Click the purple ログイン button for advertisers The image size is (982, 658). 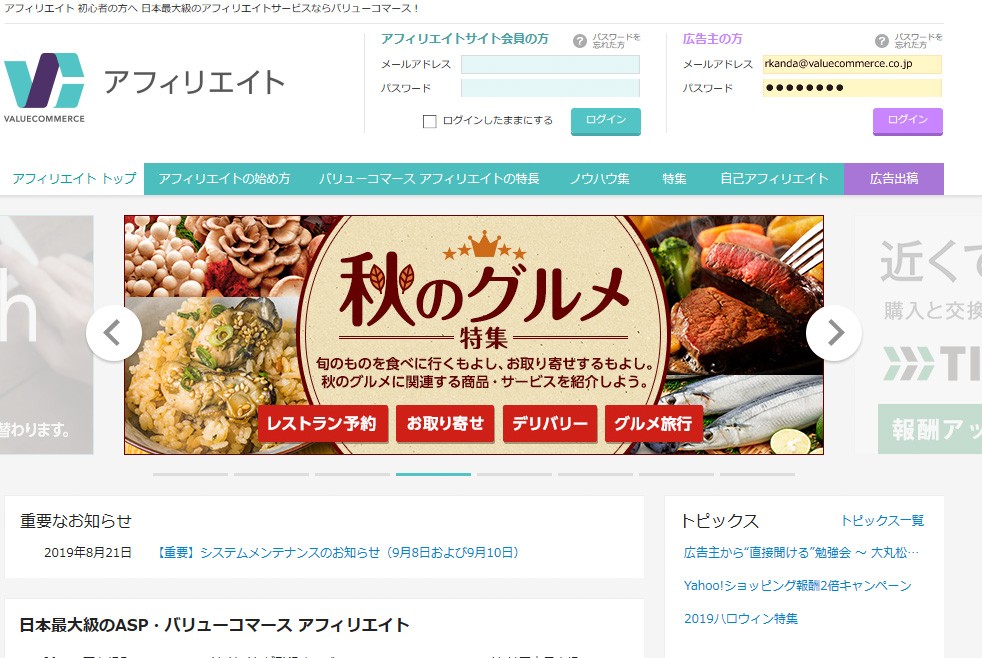(x=907, y=121)
